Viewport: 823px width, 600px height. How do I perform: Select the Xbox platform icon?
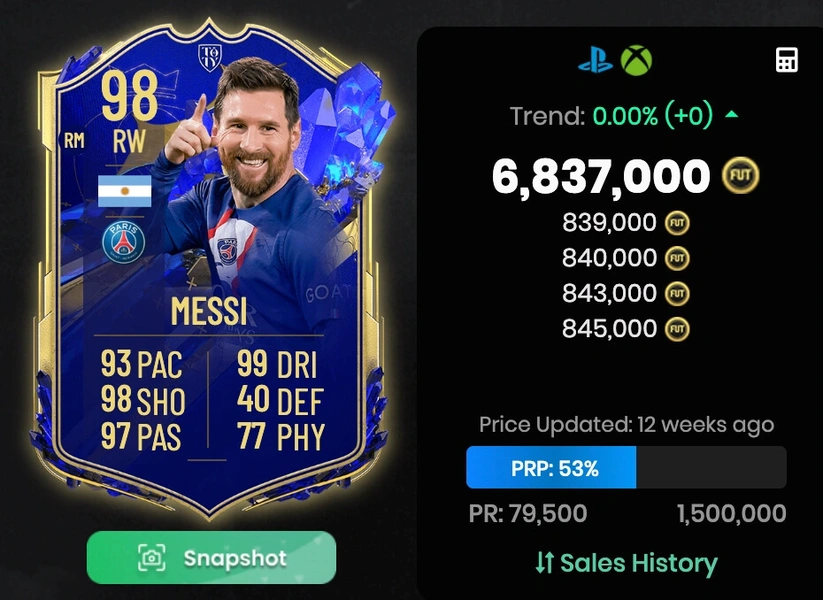636,60
